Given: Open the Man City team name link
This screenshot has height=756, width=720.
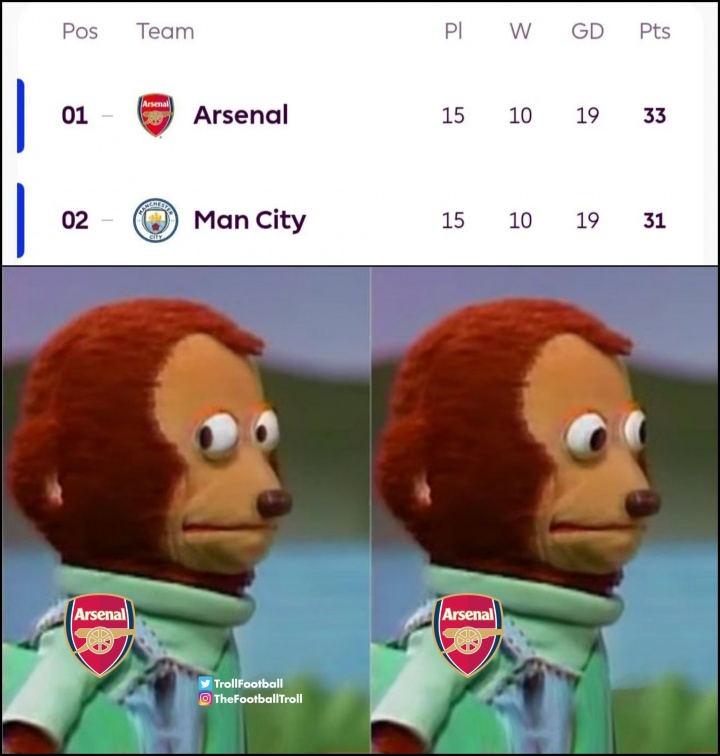Looking at the screenshot, I should click(x=250, y=221).
